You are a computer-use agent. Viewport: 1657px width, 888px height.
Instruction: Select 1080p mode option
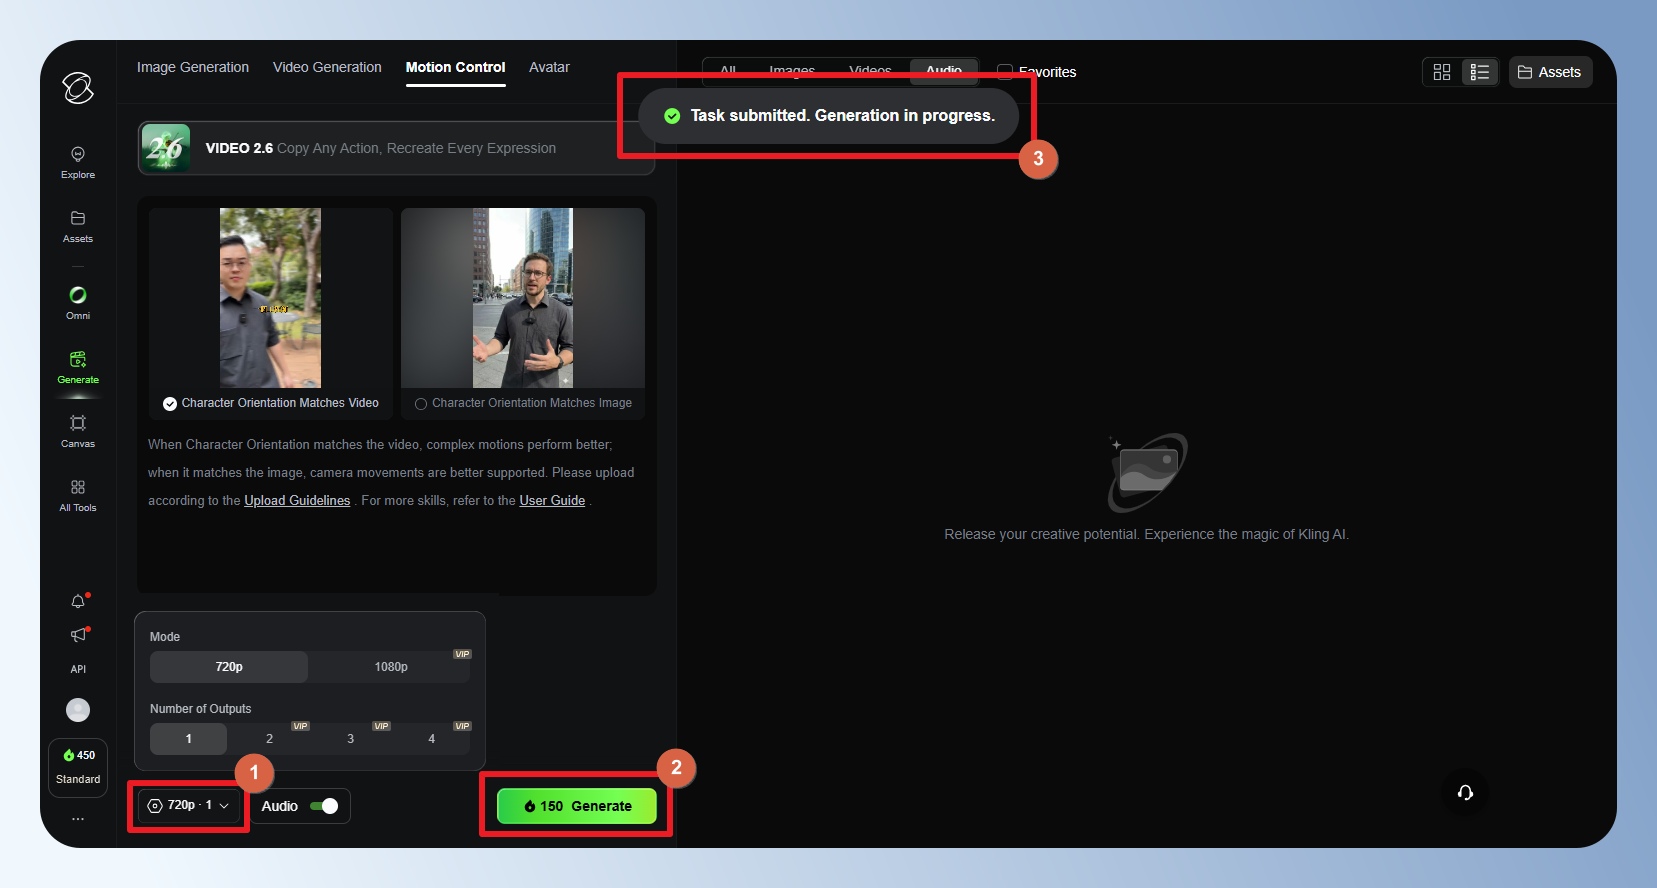point(390,667)
